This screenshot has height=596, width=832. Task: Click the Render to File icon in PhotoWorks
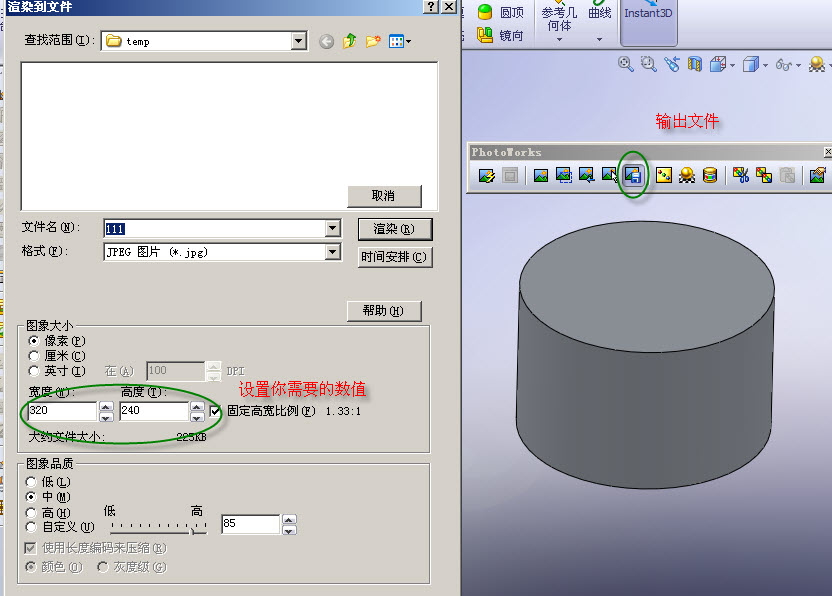coord(633,175)
